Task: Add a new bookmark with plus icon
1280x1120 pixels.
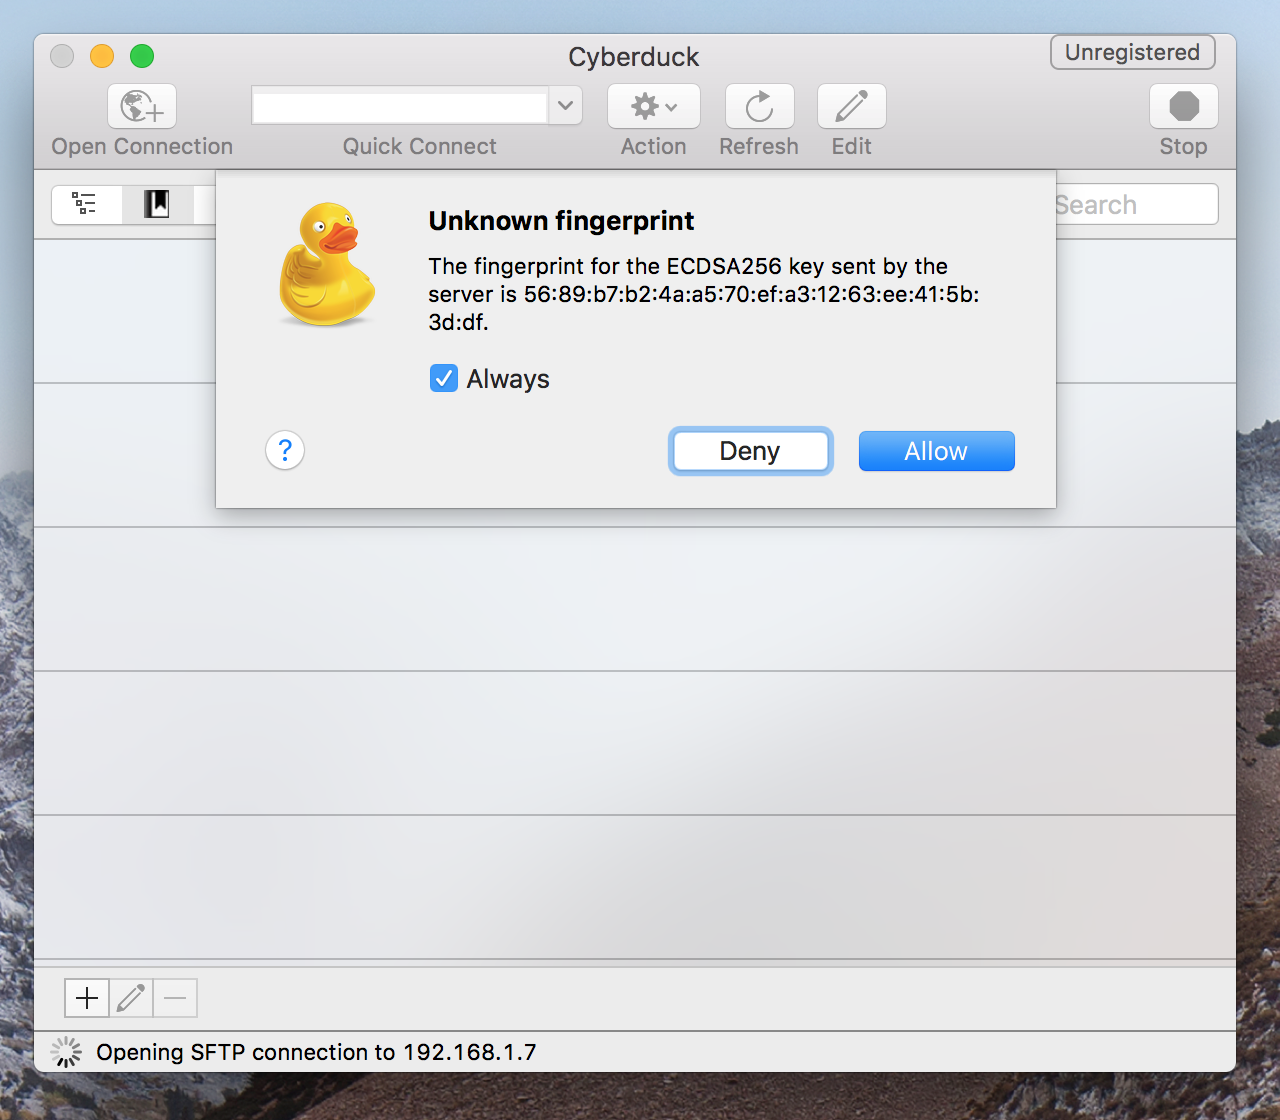Action: pyautogui.click(x=87, y=998)
